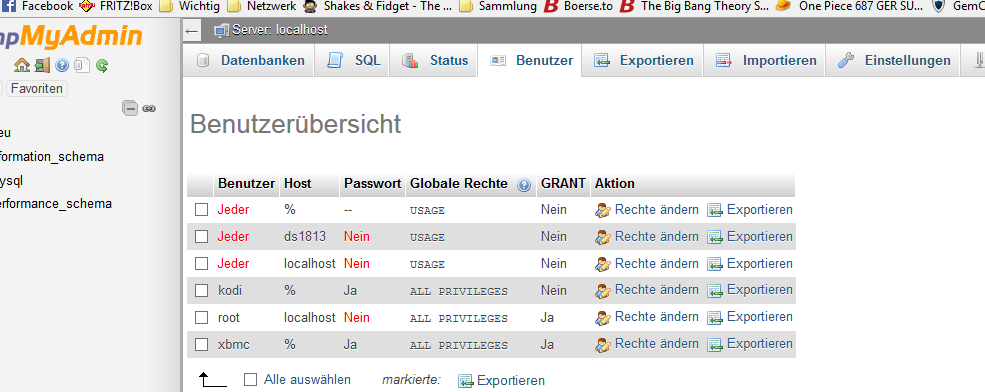
Task: Click Exportieren link for kodi row
Action: (x=750, y=290)
